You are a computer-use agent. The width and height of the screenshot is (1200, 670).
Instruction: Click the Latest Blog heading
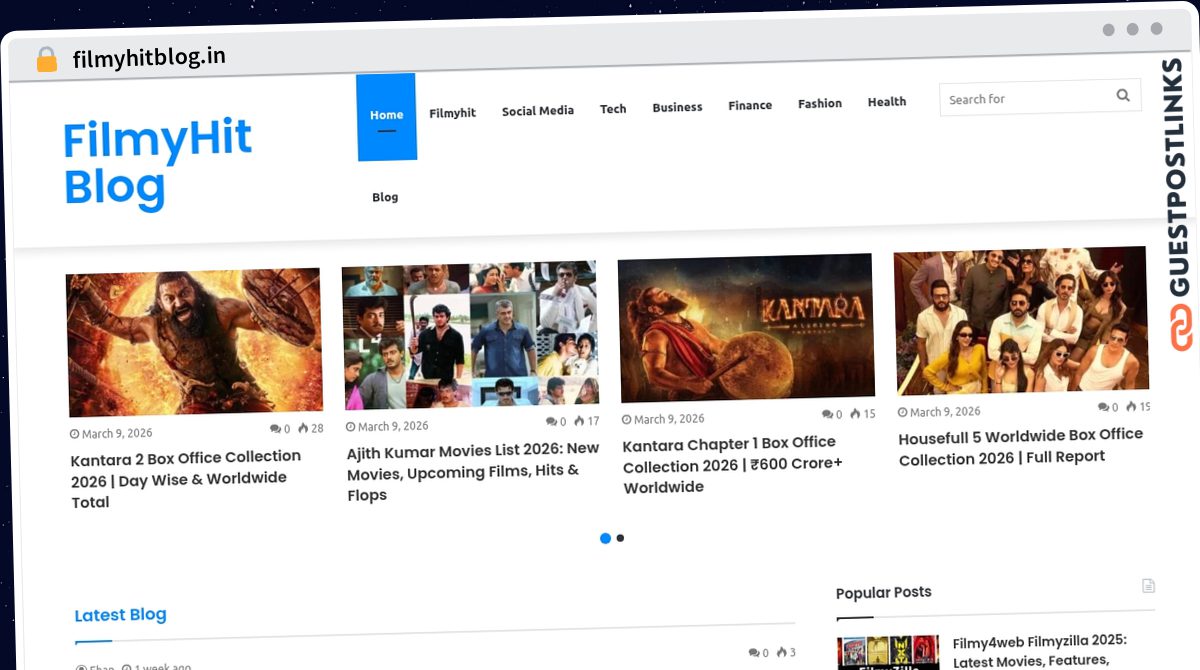click(x=120, y=614)
